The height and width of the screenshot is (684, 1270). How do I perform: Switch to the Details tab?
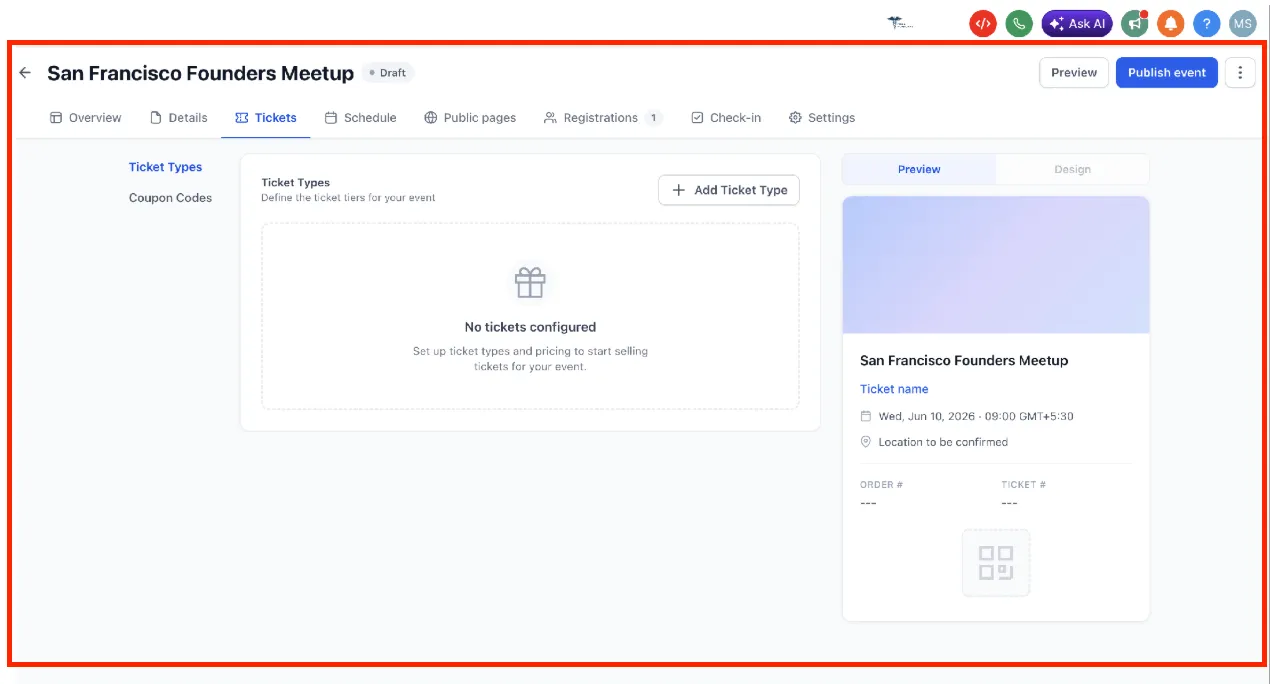click(178, 118)
